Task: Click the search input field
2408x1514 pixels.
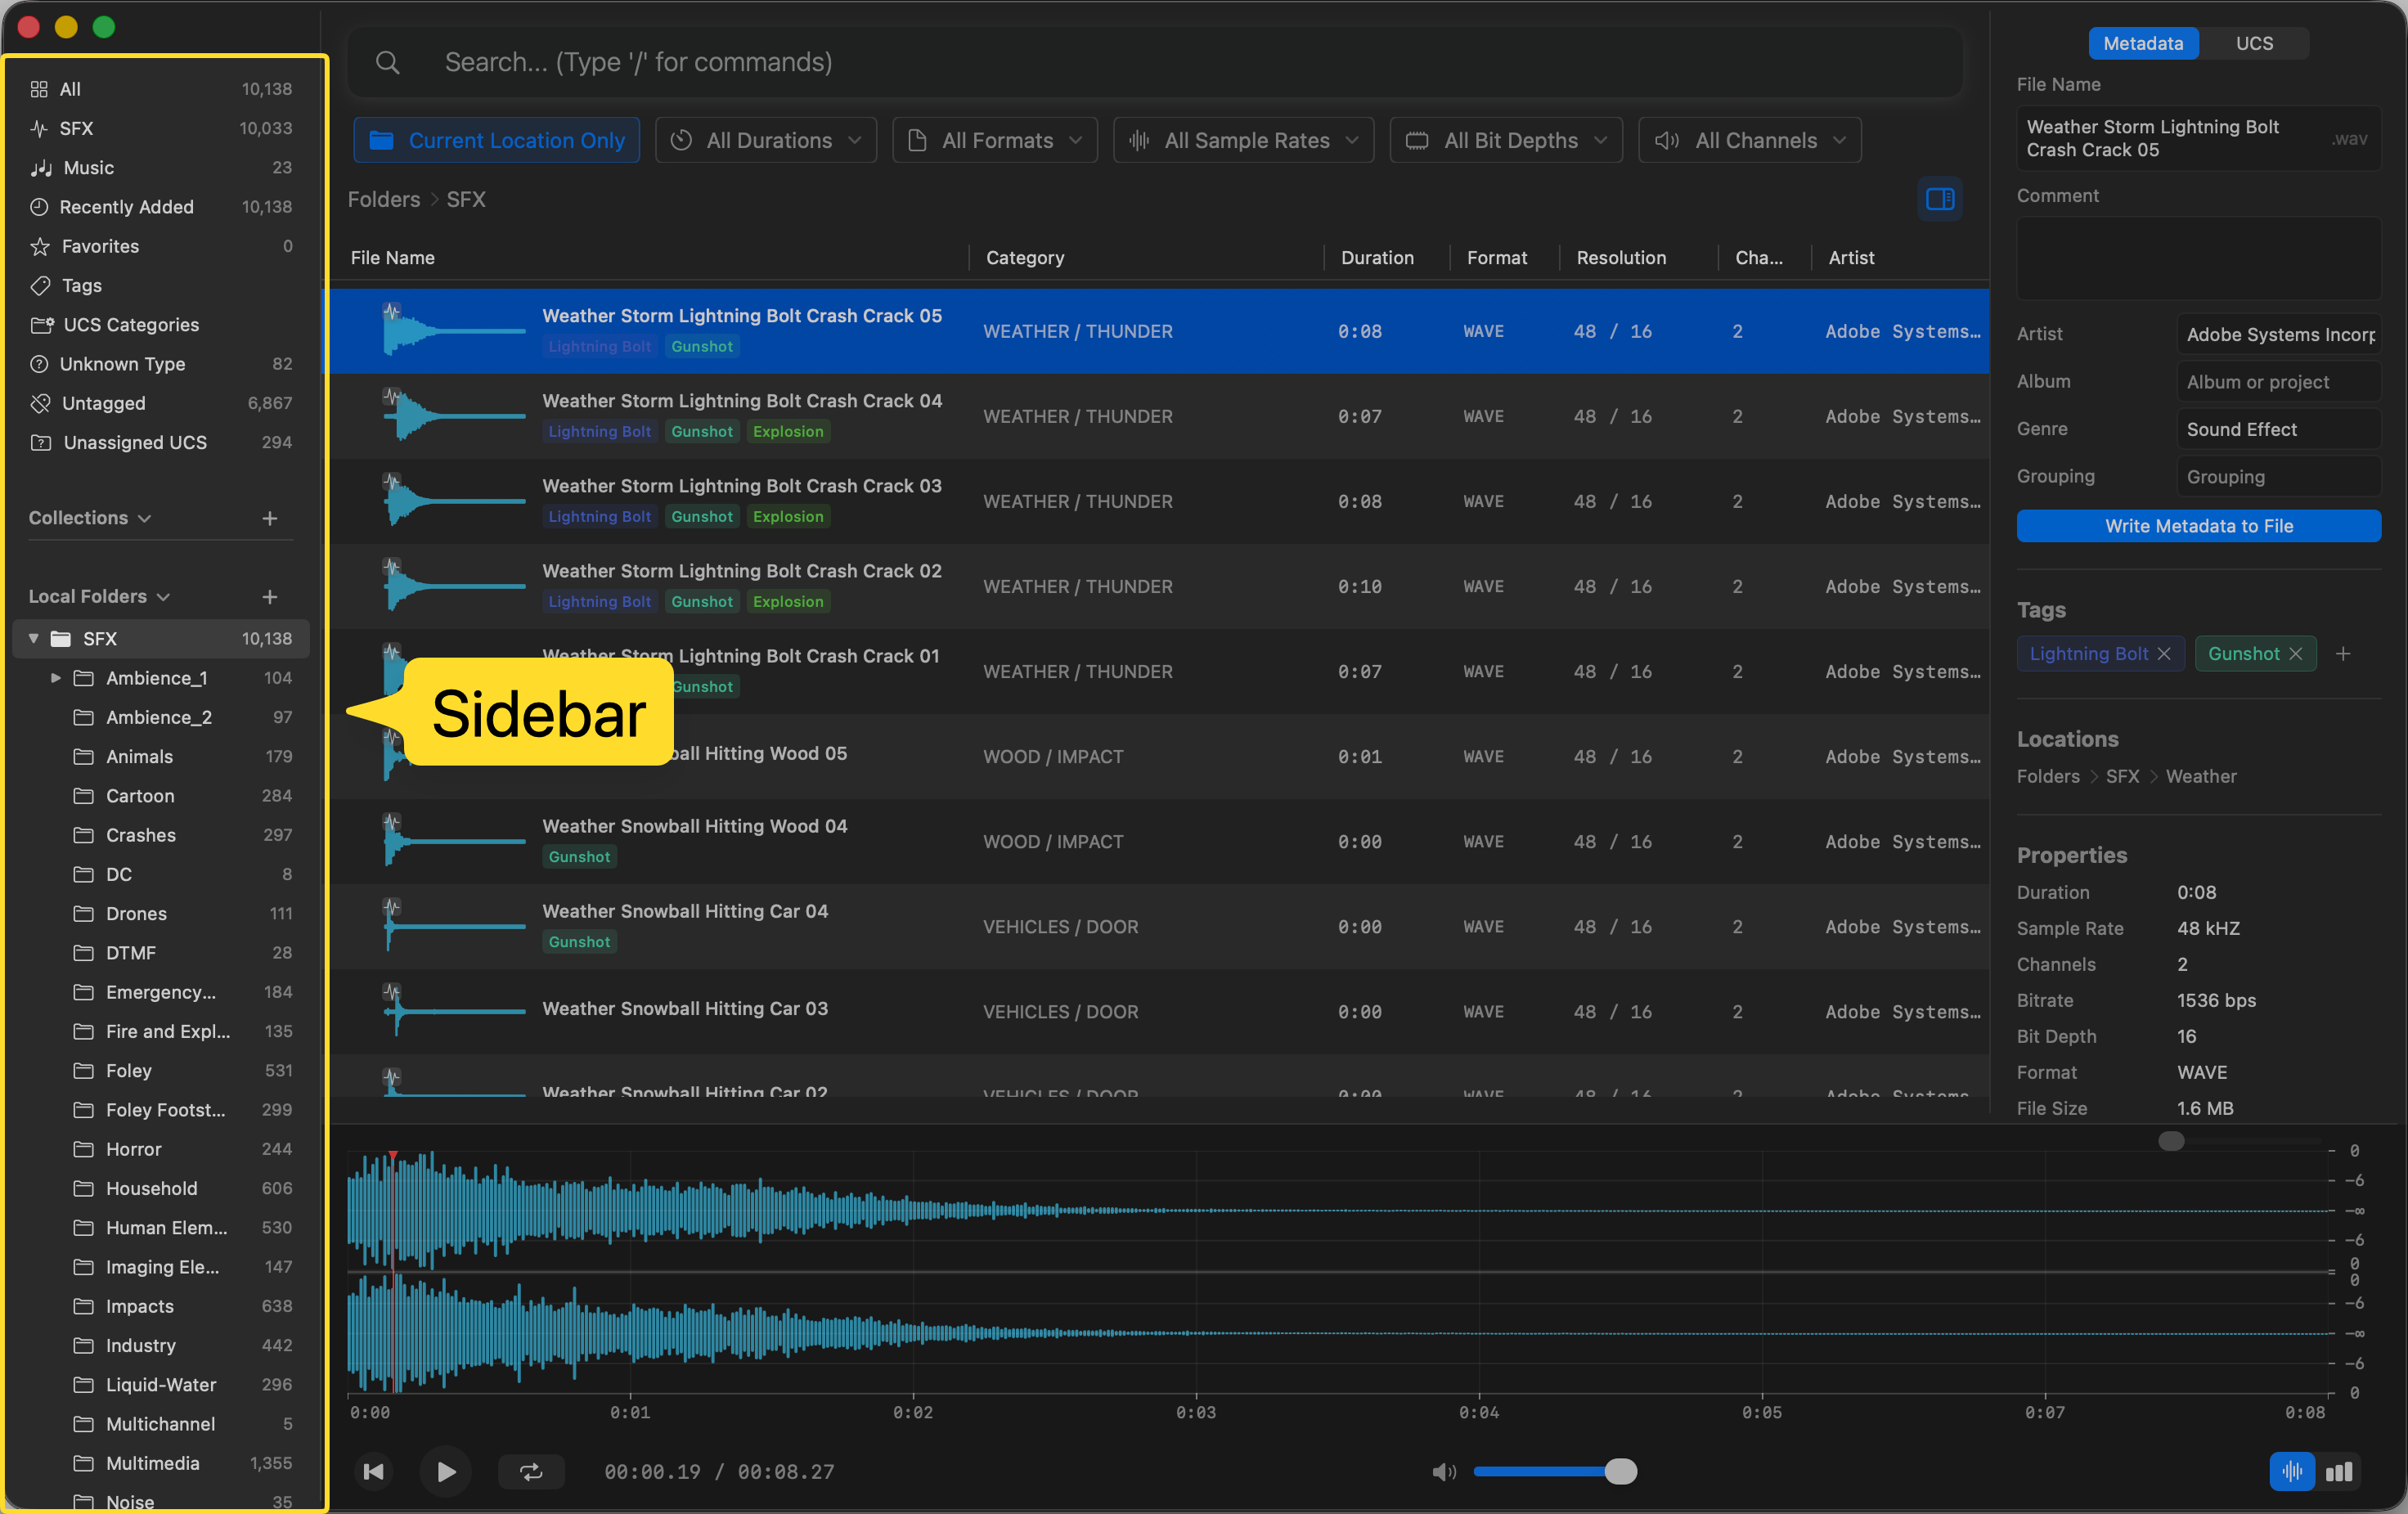Action: point(1155,63)
